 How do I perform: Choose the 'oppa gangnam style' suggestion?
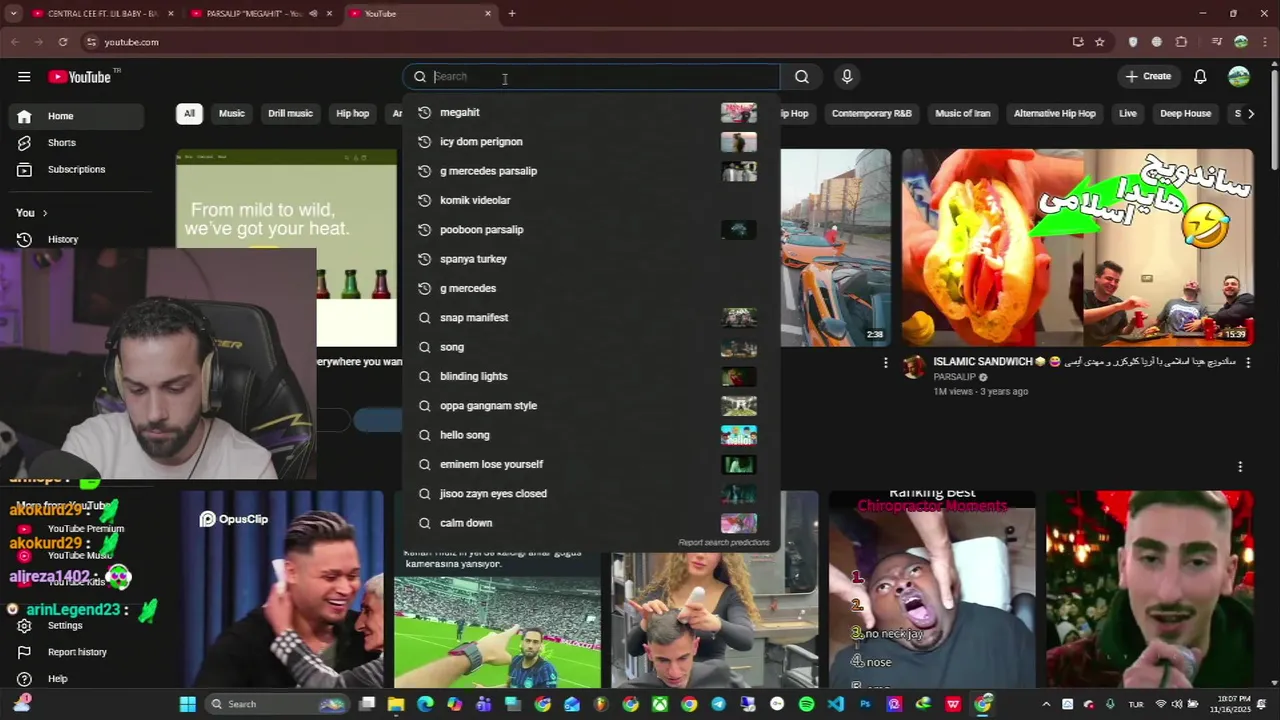(x=591, y=406)
